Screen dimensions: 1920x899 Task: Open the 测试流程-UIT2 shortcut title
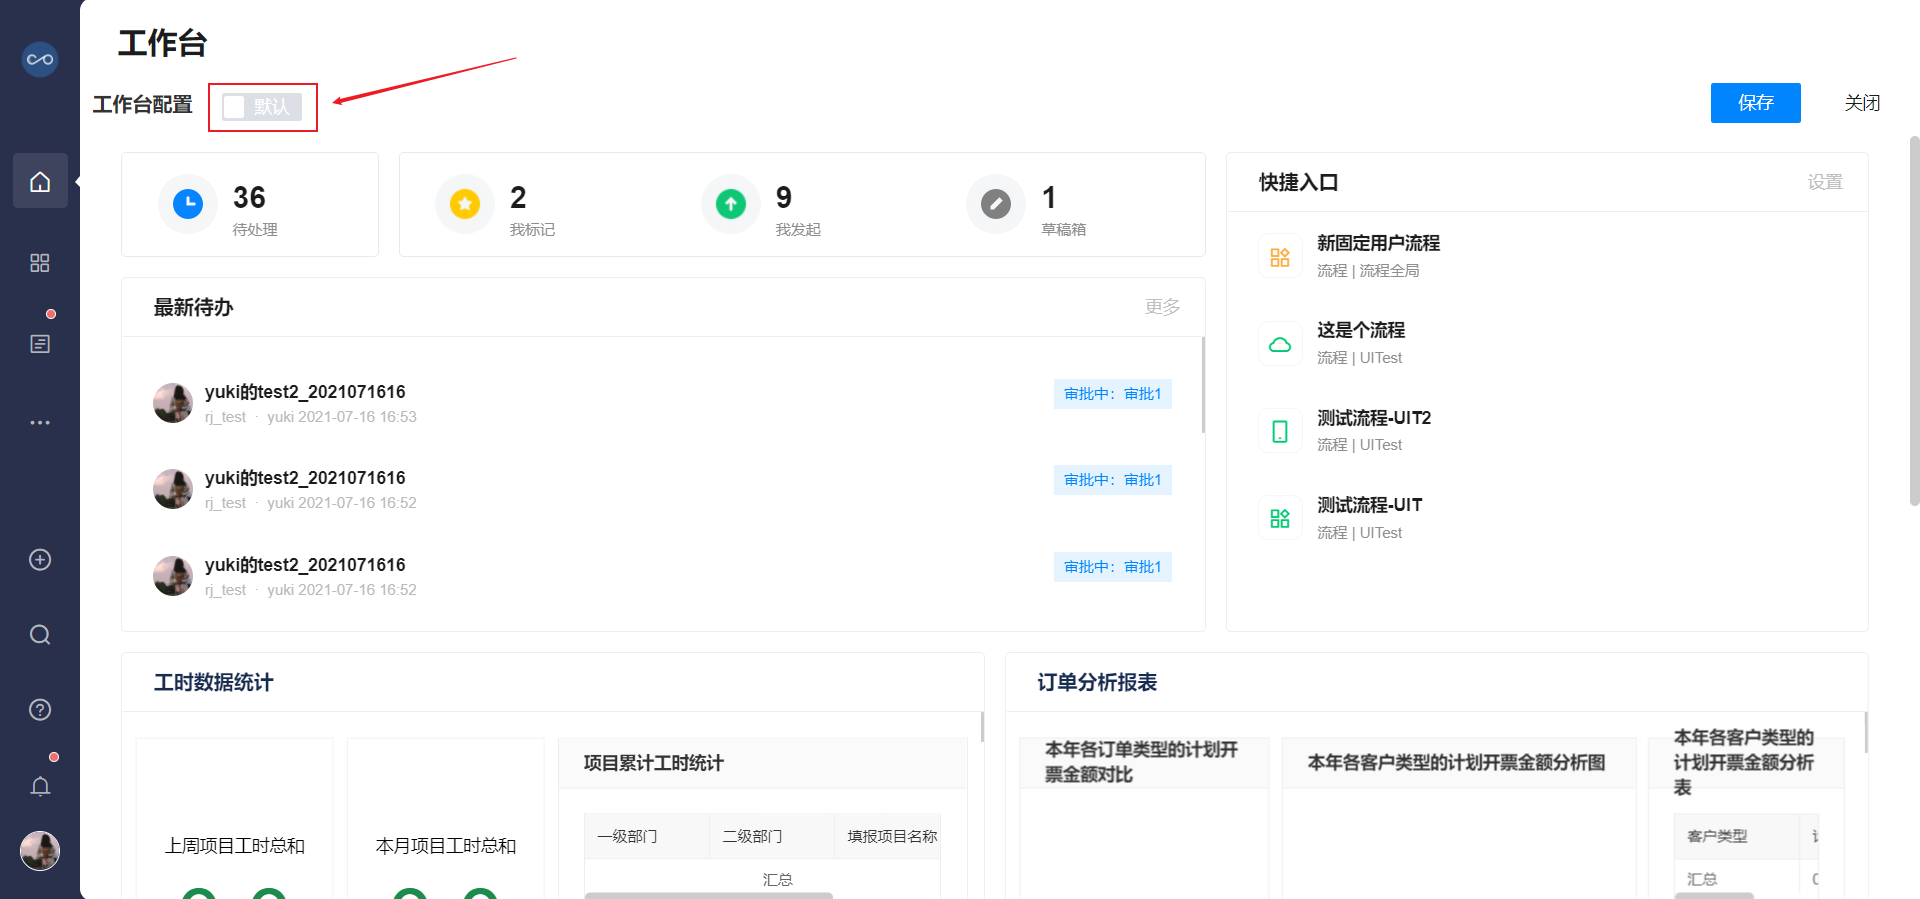(x=1374, y=418)
